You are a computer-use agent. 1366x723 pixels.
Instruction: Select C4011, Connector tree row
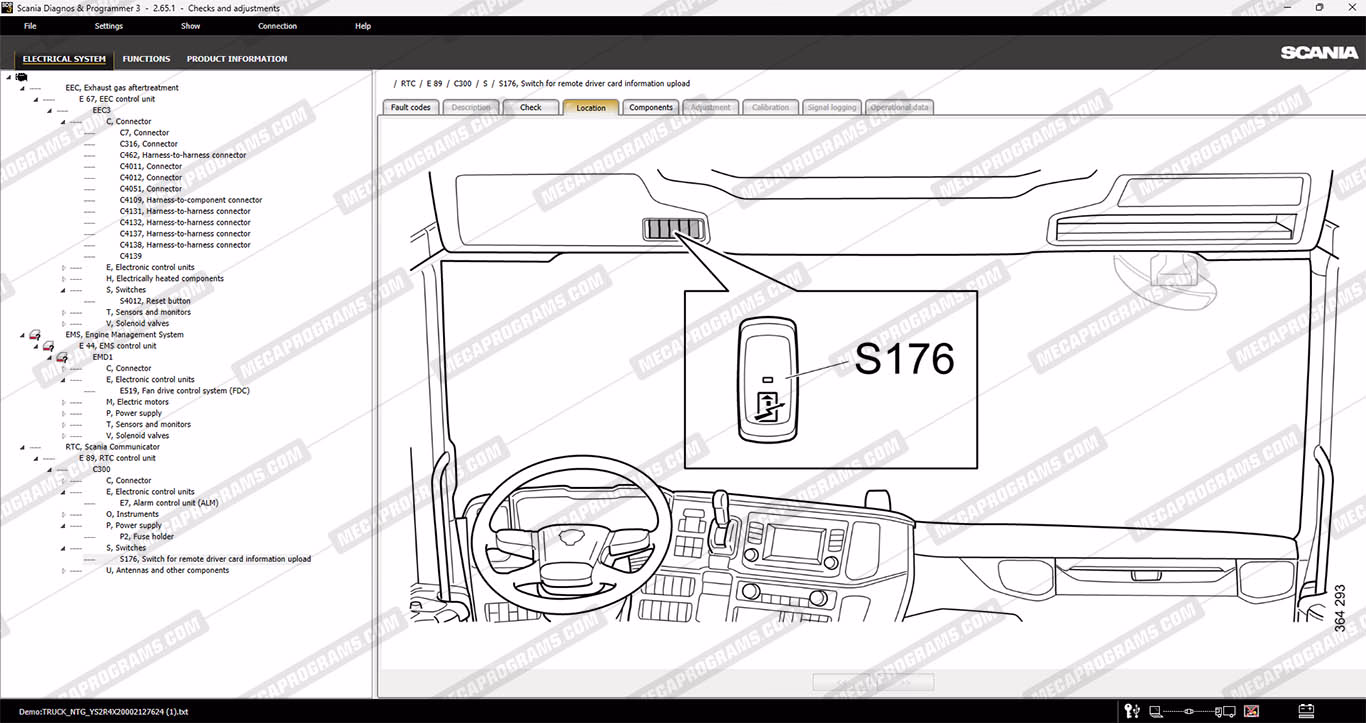151,166
